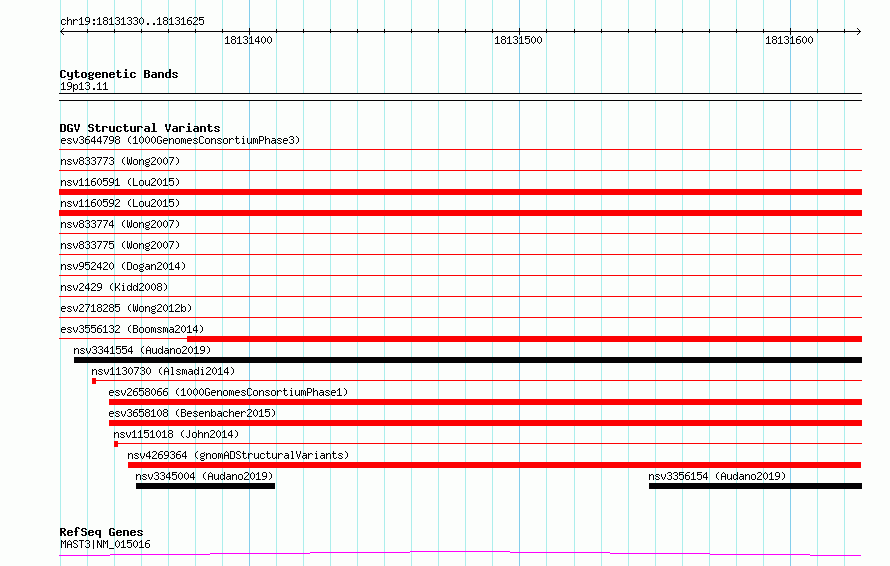The width and height of the screenshot is (890, 566).
Task: Select nsv2429 (Kidd2008) variant label
Action: (x=114, y=287)
